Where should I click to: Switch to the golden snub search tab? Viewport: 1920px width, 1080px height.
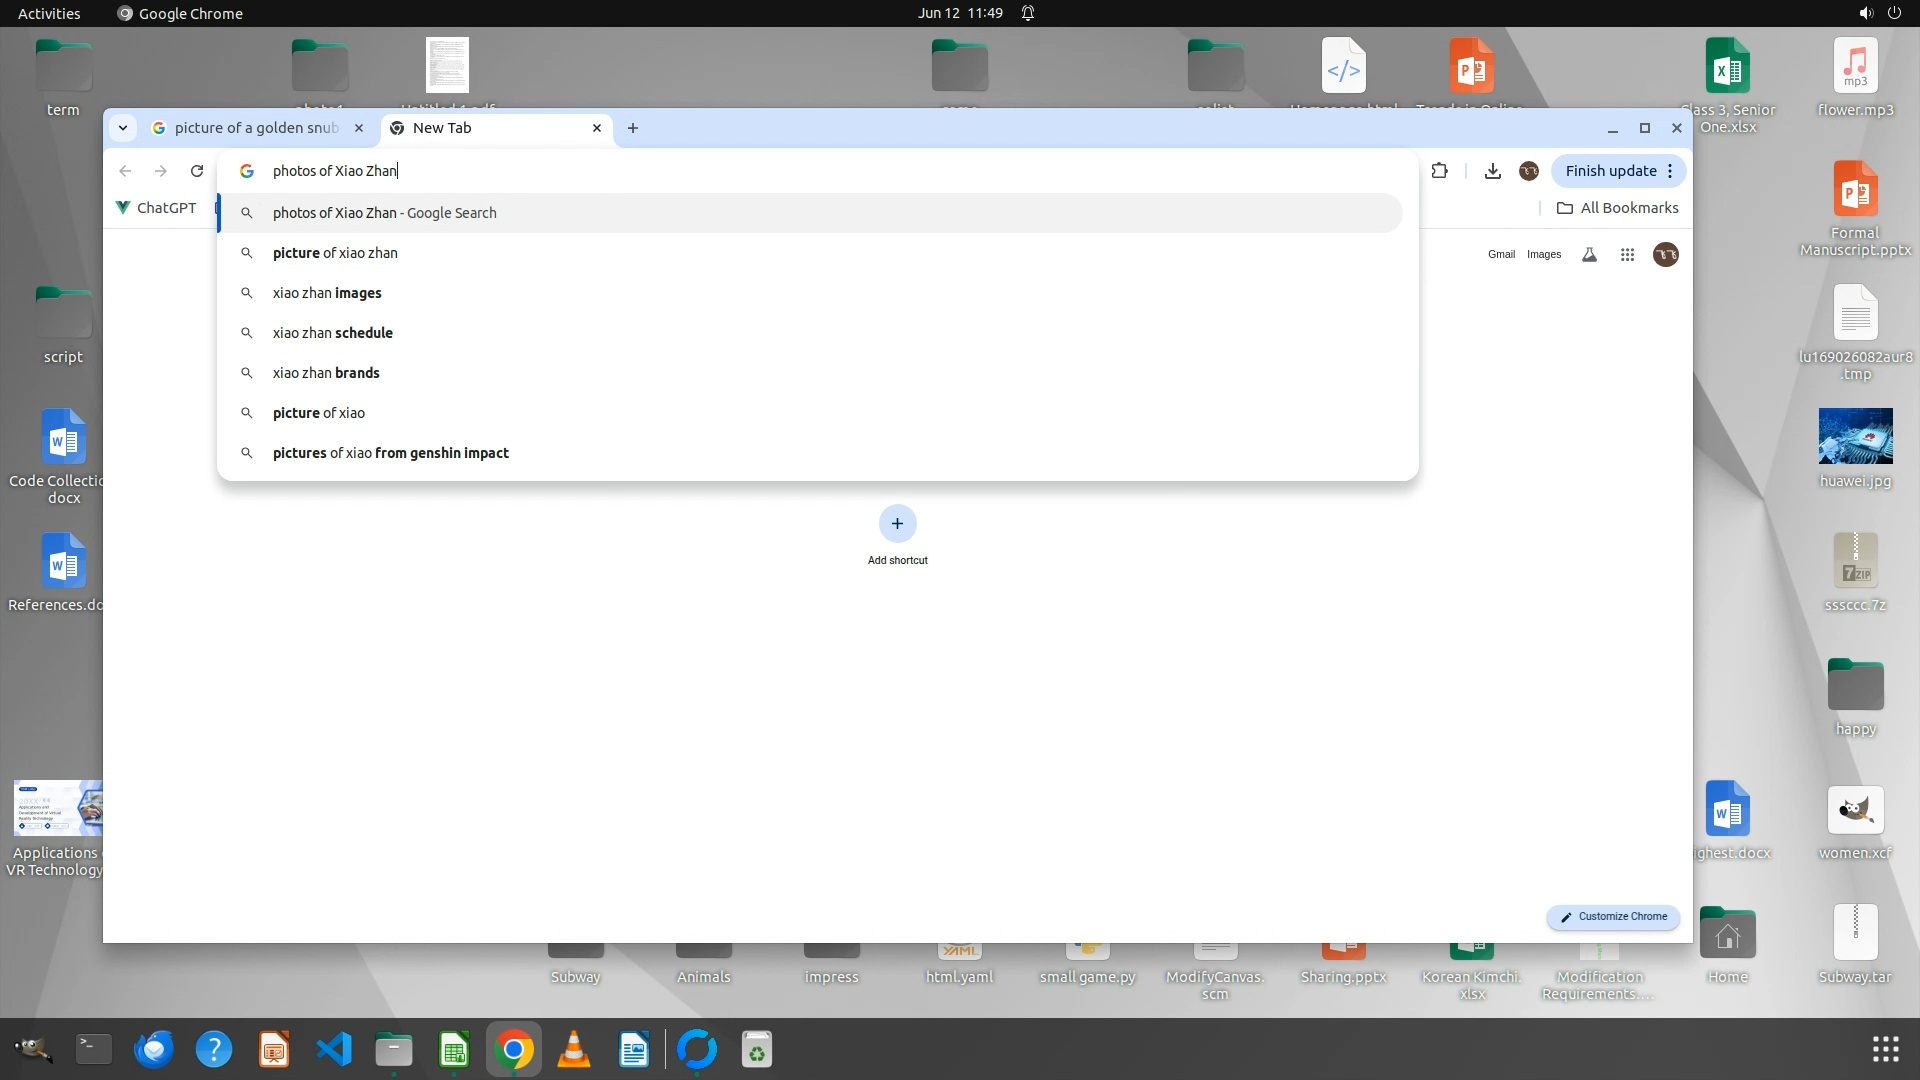coord(255,128)
